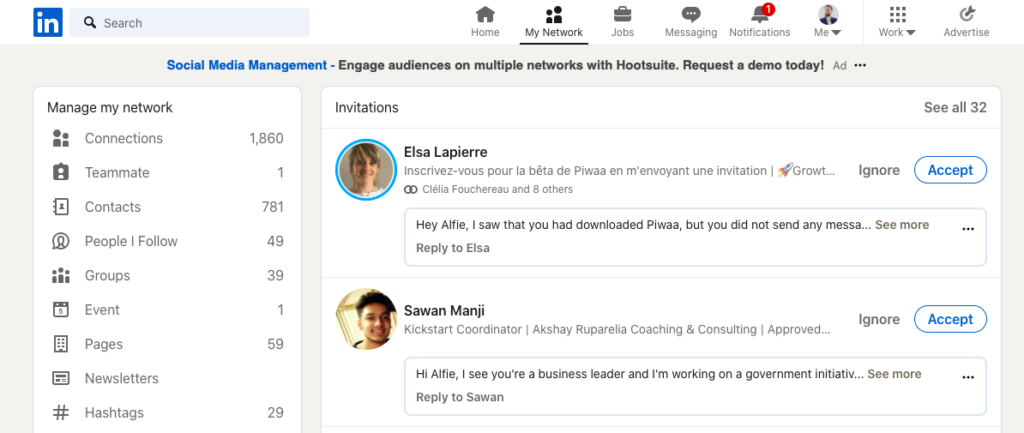Accept Elsa Lapierre's invitation
The width and height of the screenshot is (1024, 433).
[x=950, y=170]
